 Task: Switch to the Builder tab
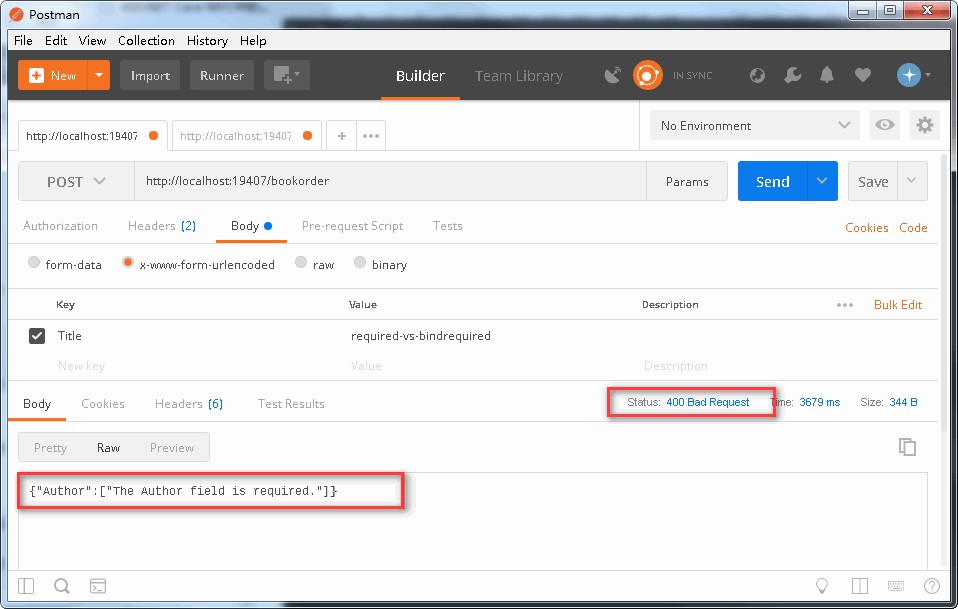point(420,76)
